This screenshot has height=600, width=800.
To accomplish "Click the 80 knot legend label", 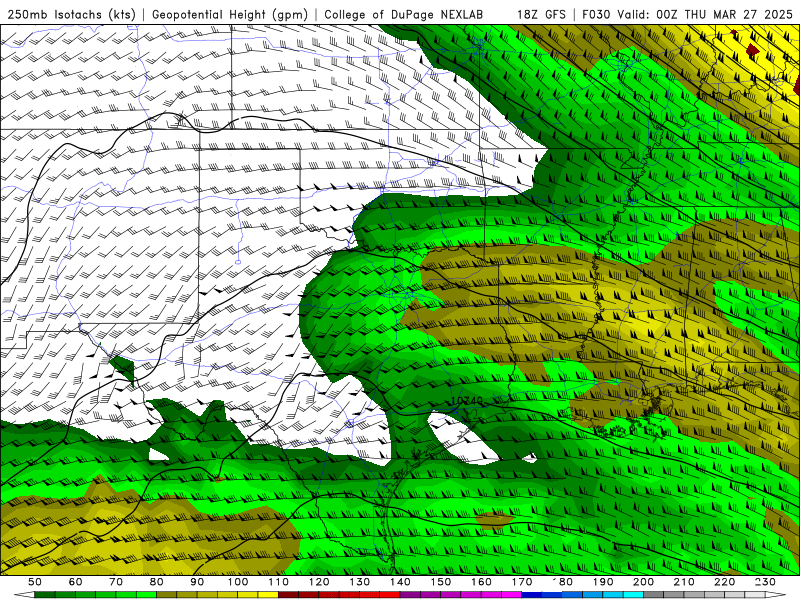I will click(x=157, y=582).
